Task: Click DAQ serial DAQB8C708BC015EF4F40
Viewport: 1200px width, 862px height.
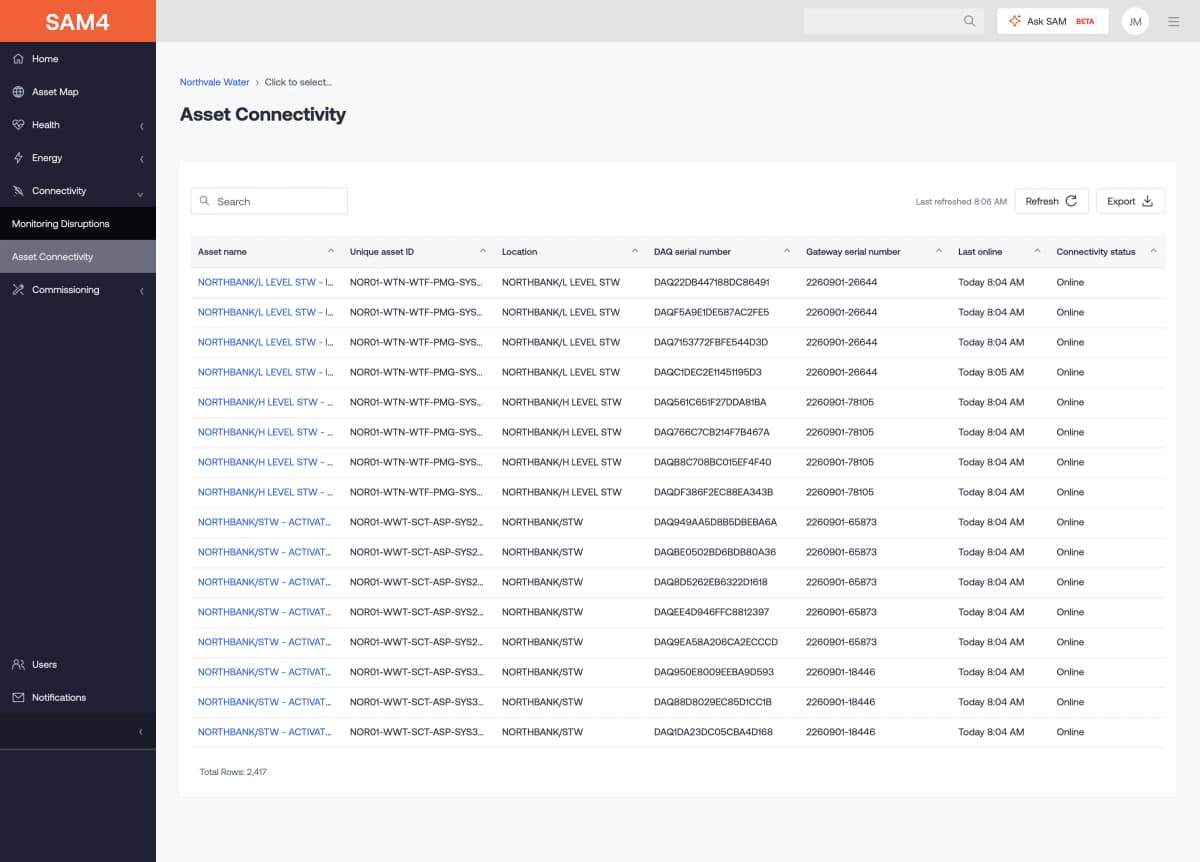Action: pos(713,462)
